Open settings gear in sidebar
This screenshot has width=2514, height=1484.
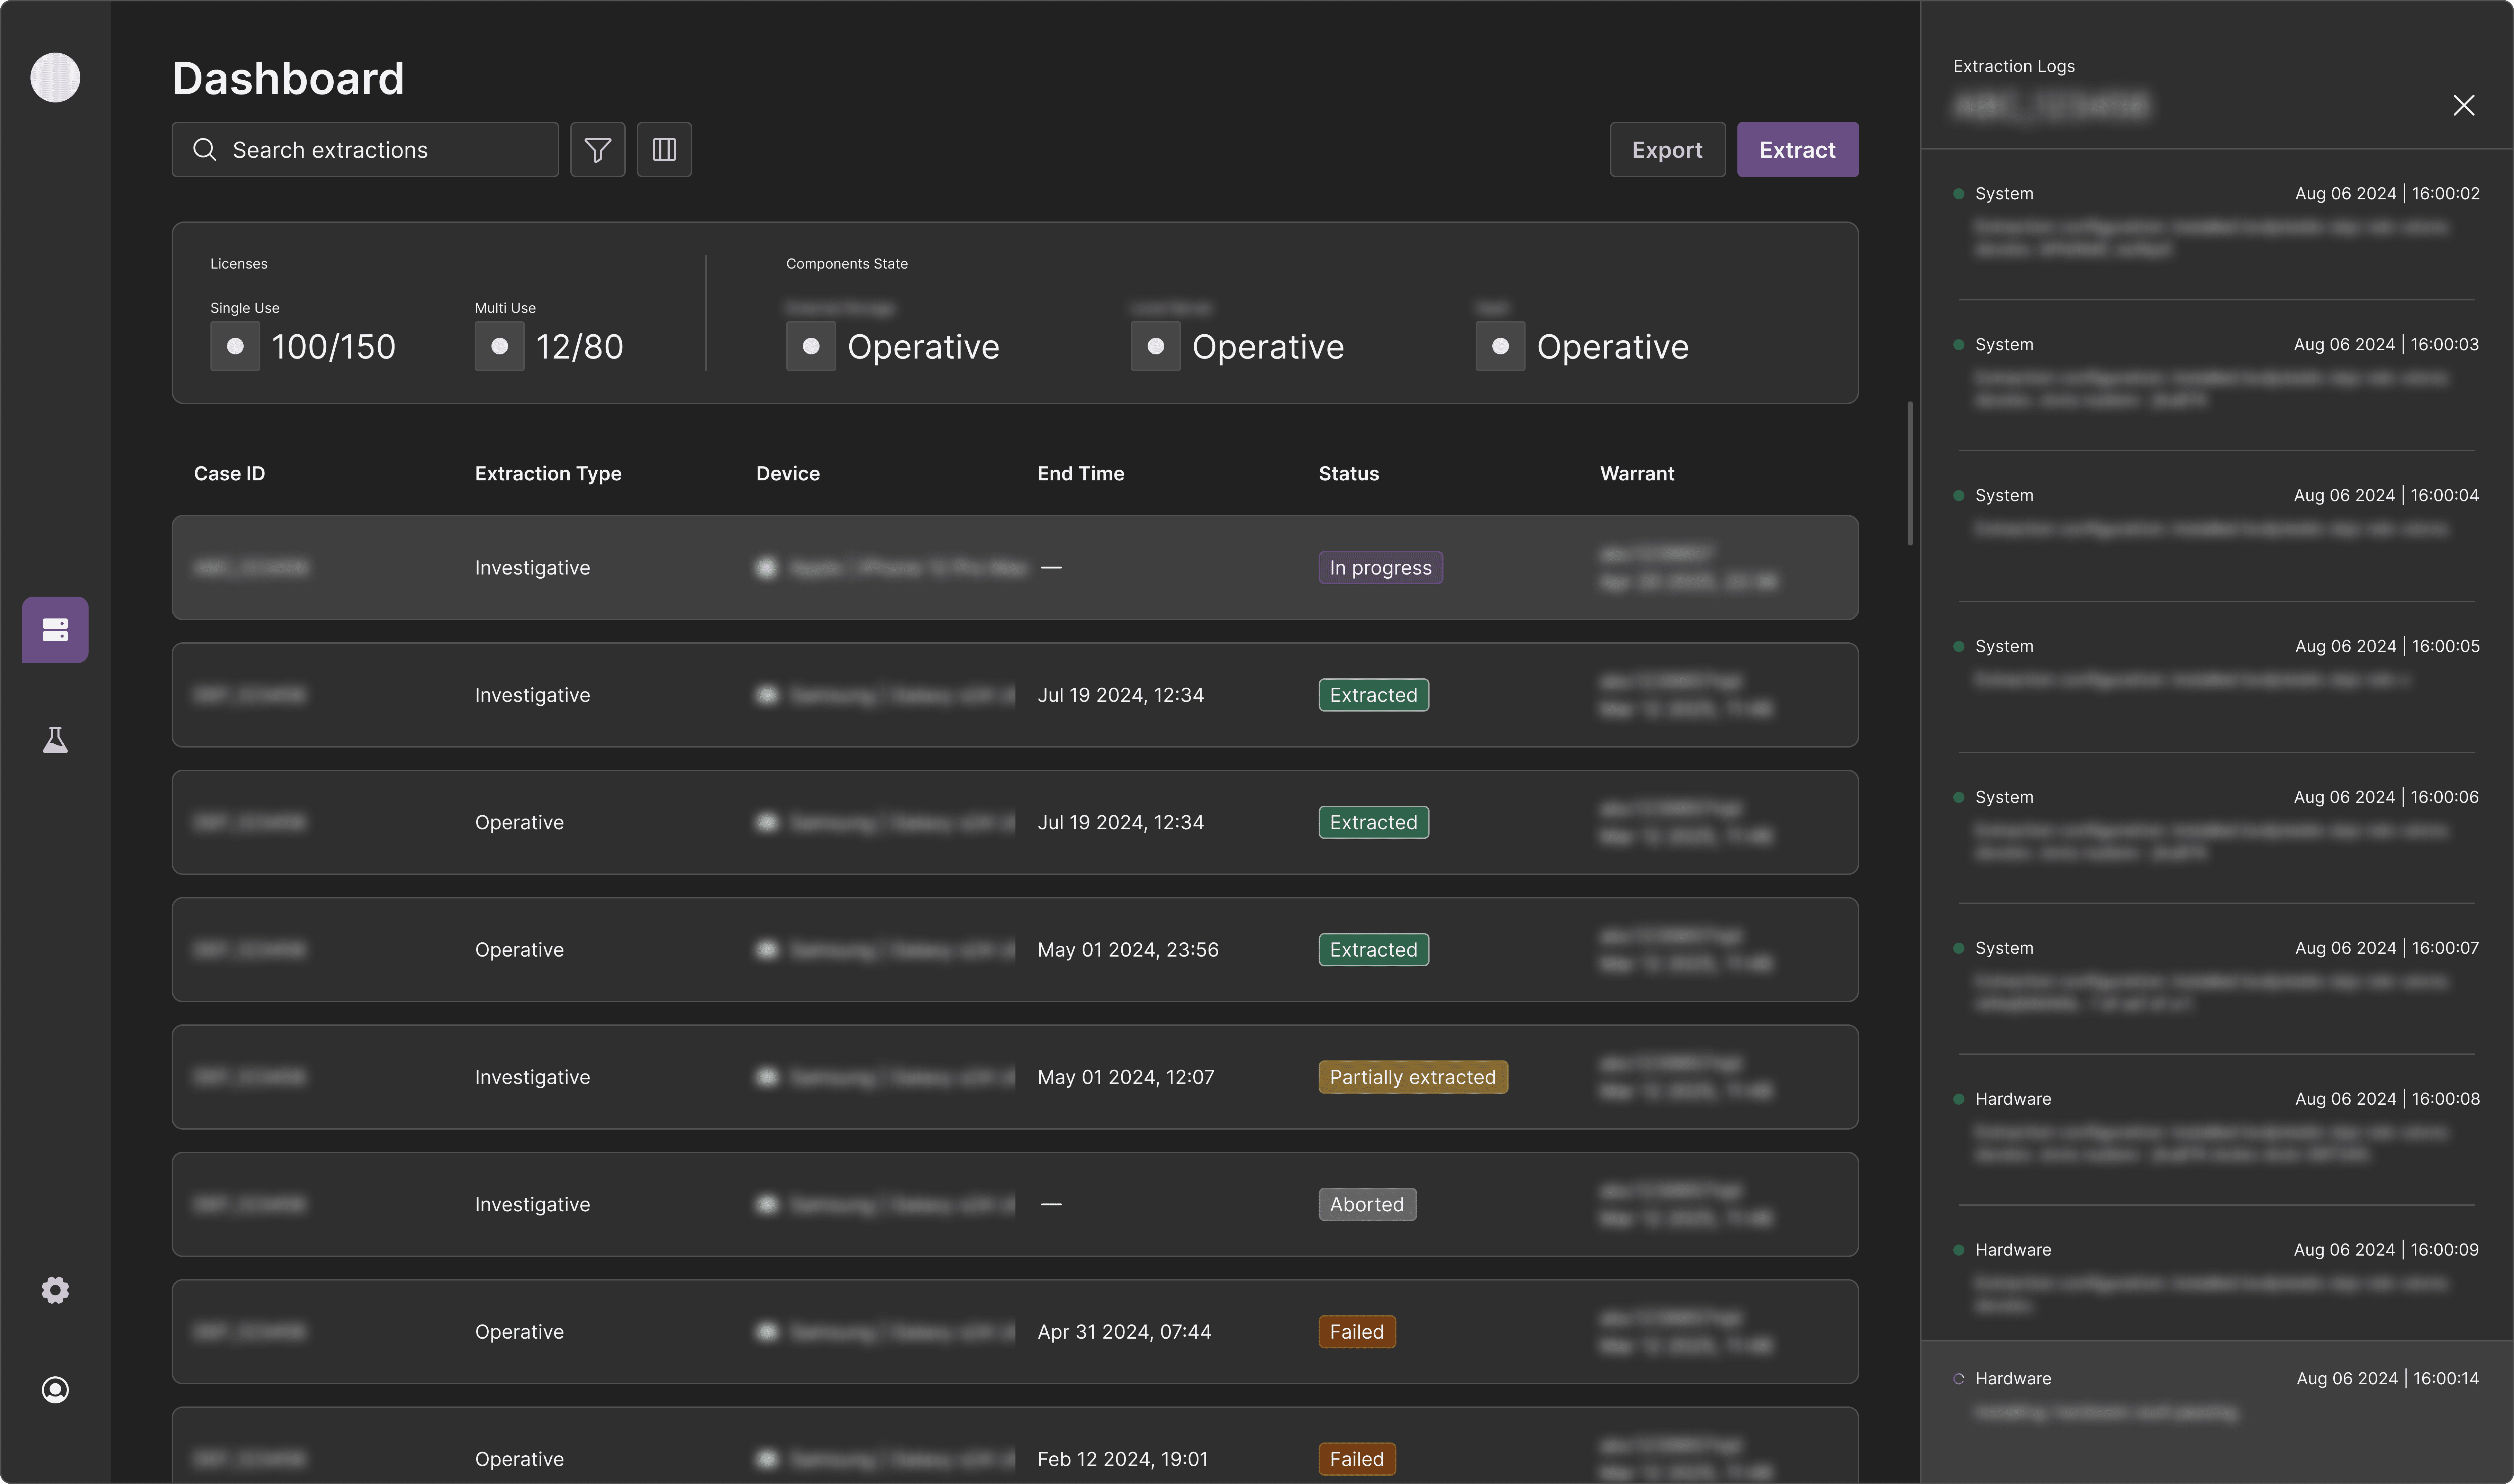coord(55,1290)
